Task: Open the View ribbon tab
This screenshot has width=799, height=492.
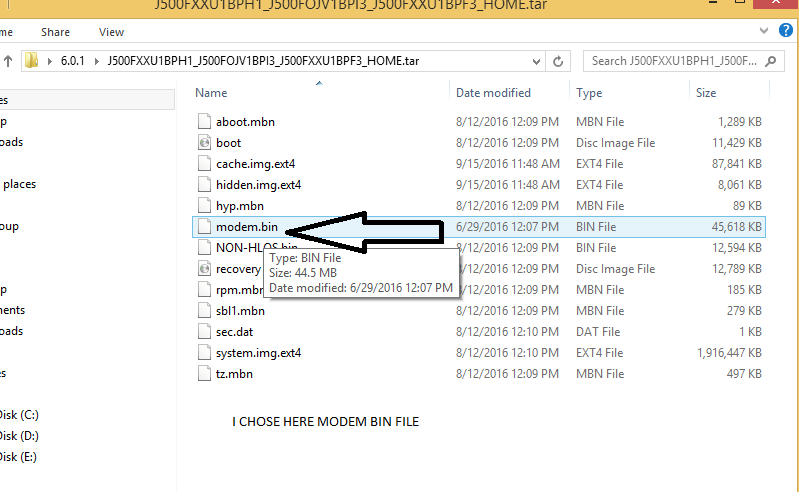Action: pyautogui.click(x=111, y=32)
